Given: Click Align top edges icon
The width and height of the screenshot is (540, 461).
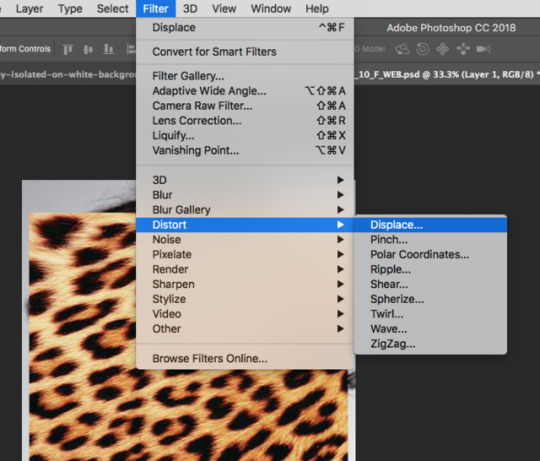Looking at the screenshot, I should pyautogui.click(x=68, y=49).
